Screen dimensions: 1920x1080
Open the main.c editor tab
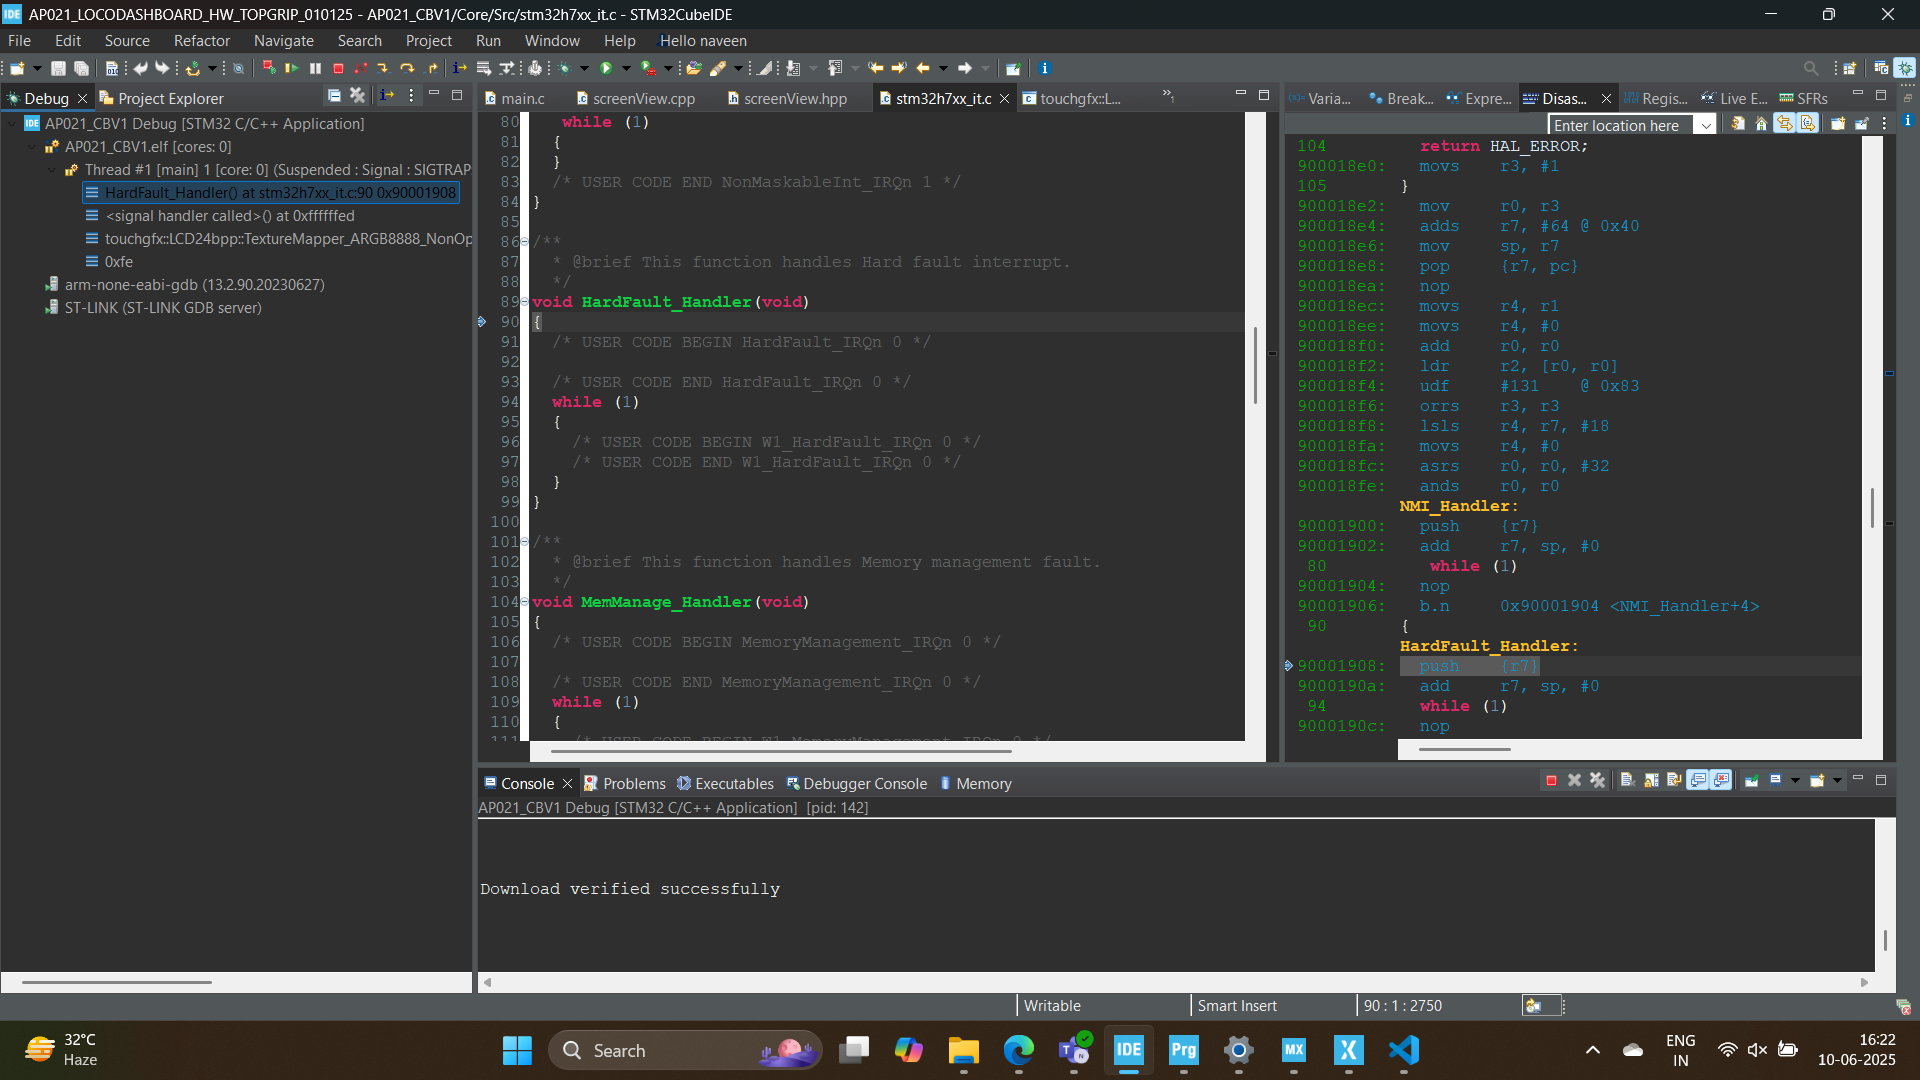(x=522, y=98)
